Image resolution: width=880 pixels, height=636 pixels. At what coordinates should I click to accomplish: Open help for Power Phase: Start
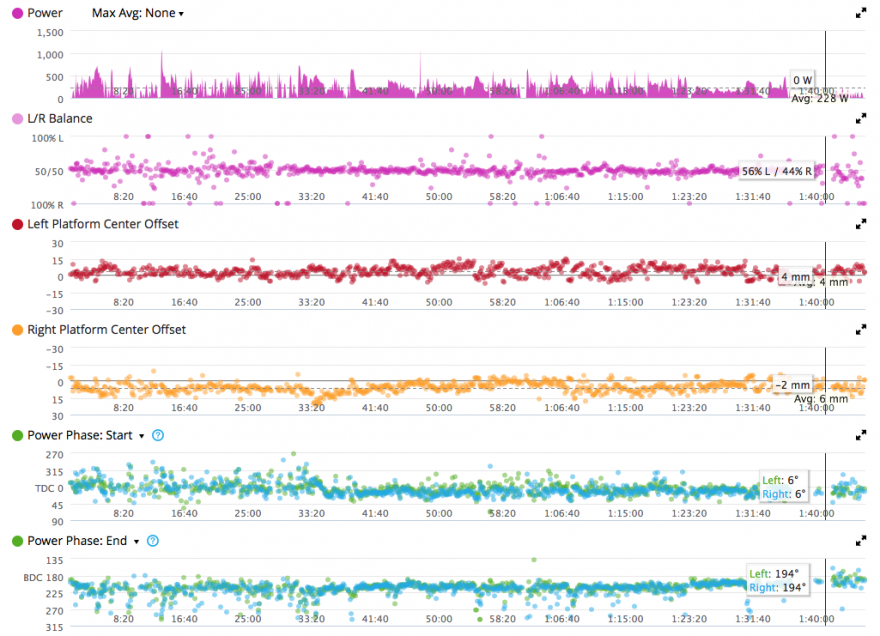click(x=158, y=435)
